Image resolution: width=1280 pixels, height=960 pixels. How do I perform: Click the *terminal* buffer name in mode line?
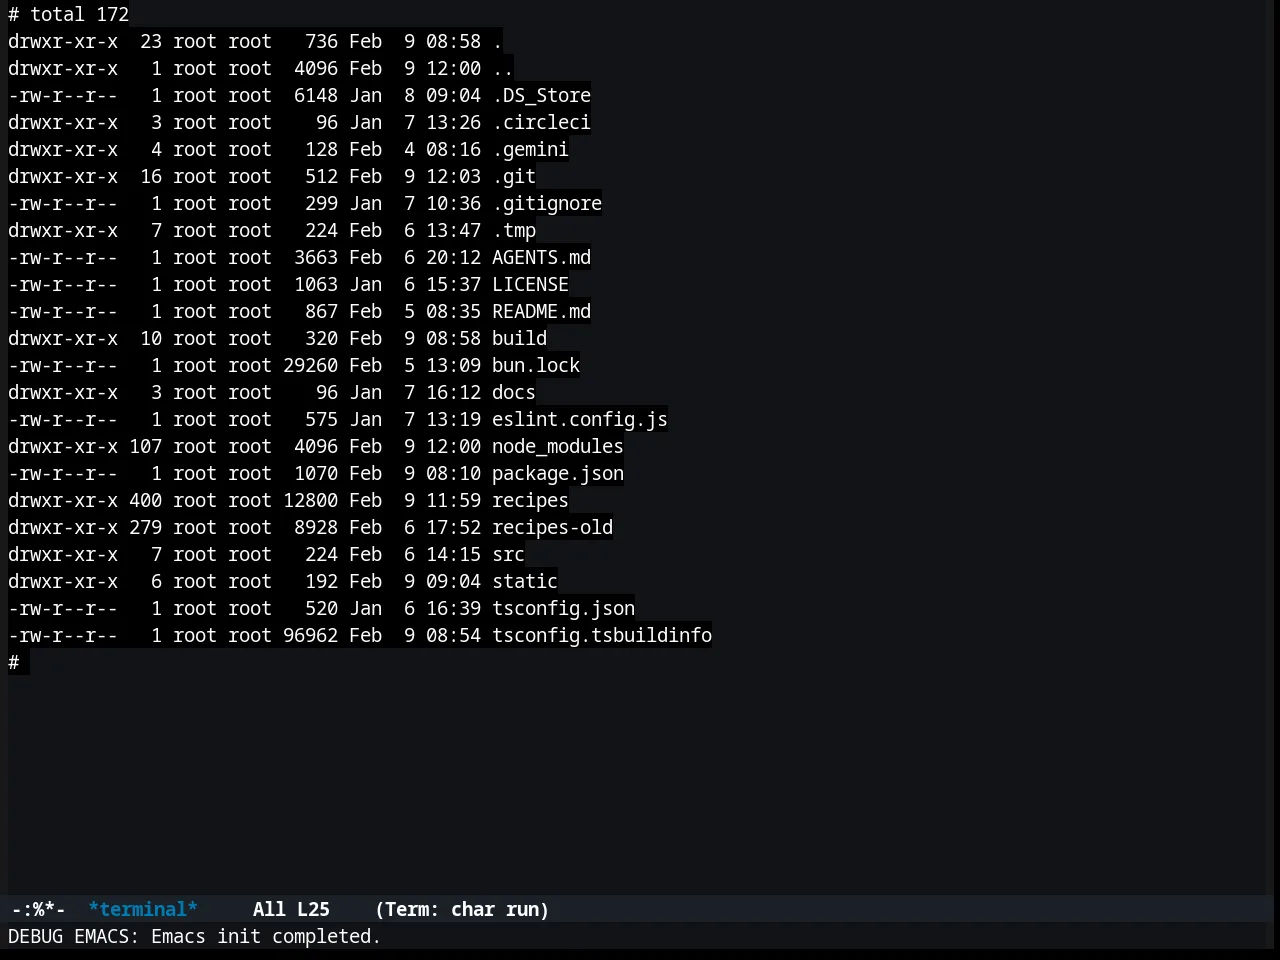pos(143,909)
